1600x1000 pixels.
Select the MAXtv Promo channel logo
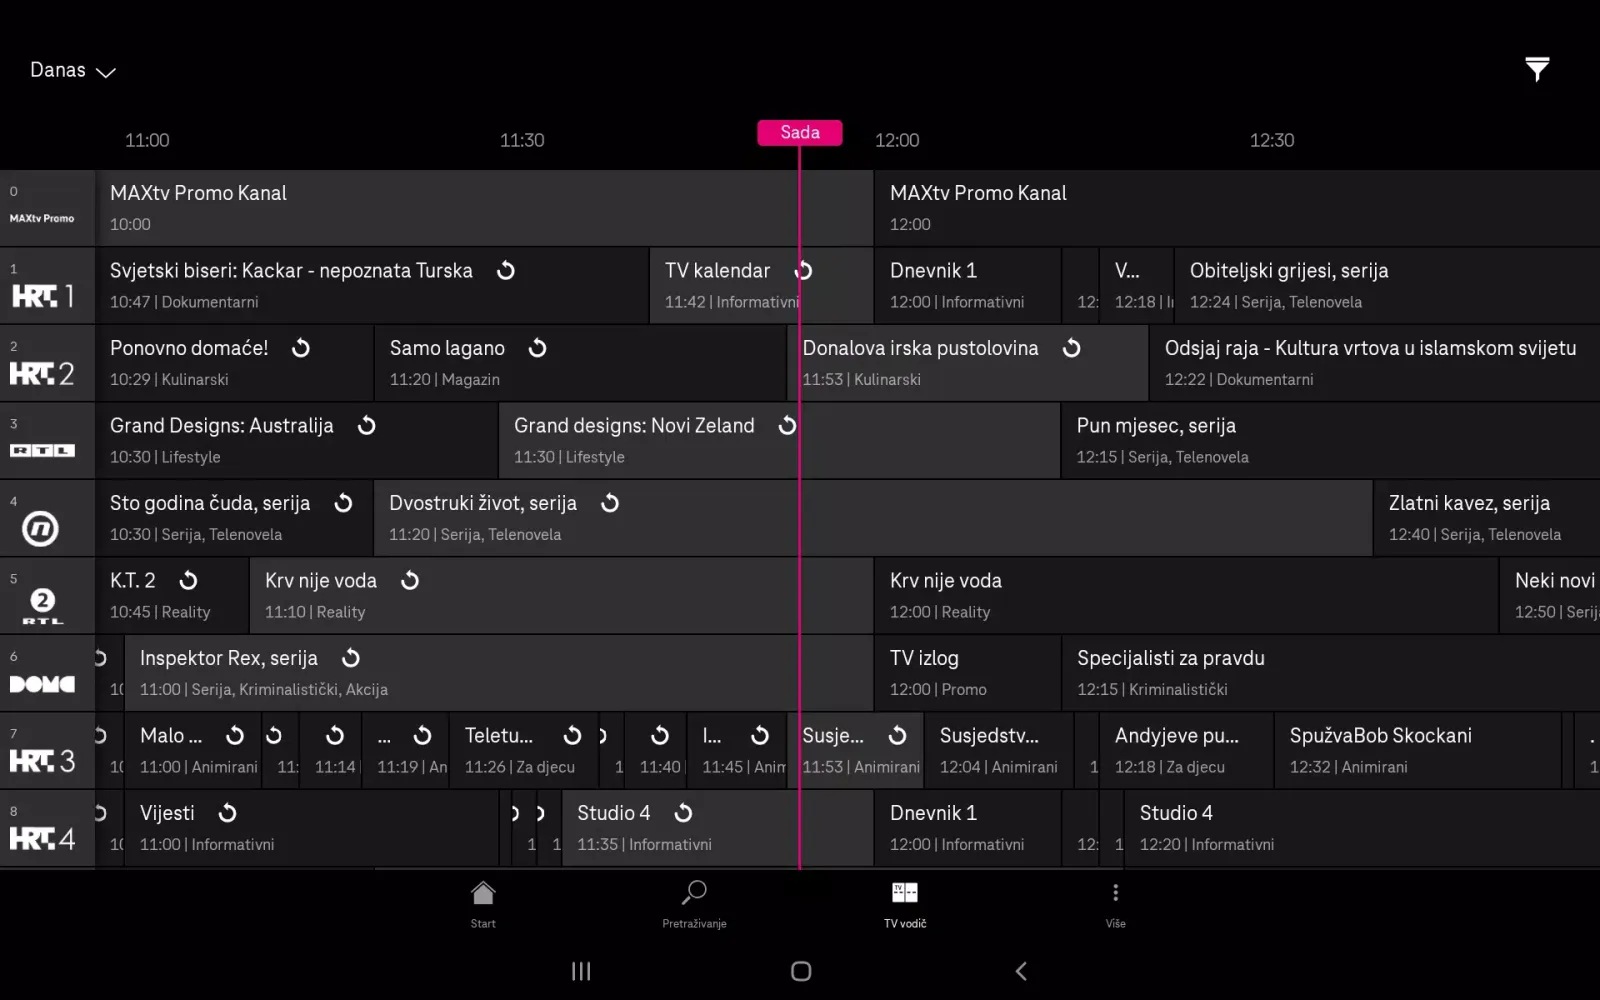pyautogui.click(x=42, y=218)
